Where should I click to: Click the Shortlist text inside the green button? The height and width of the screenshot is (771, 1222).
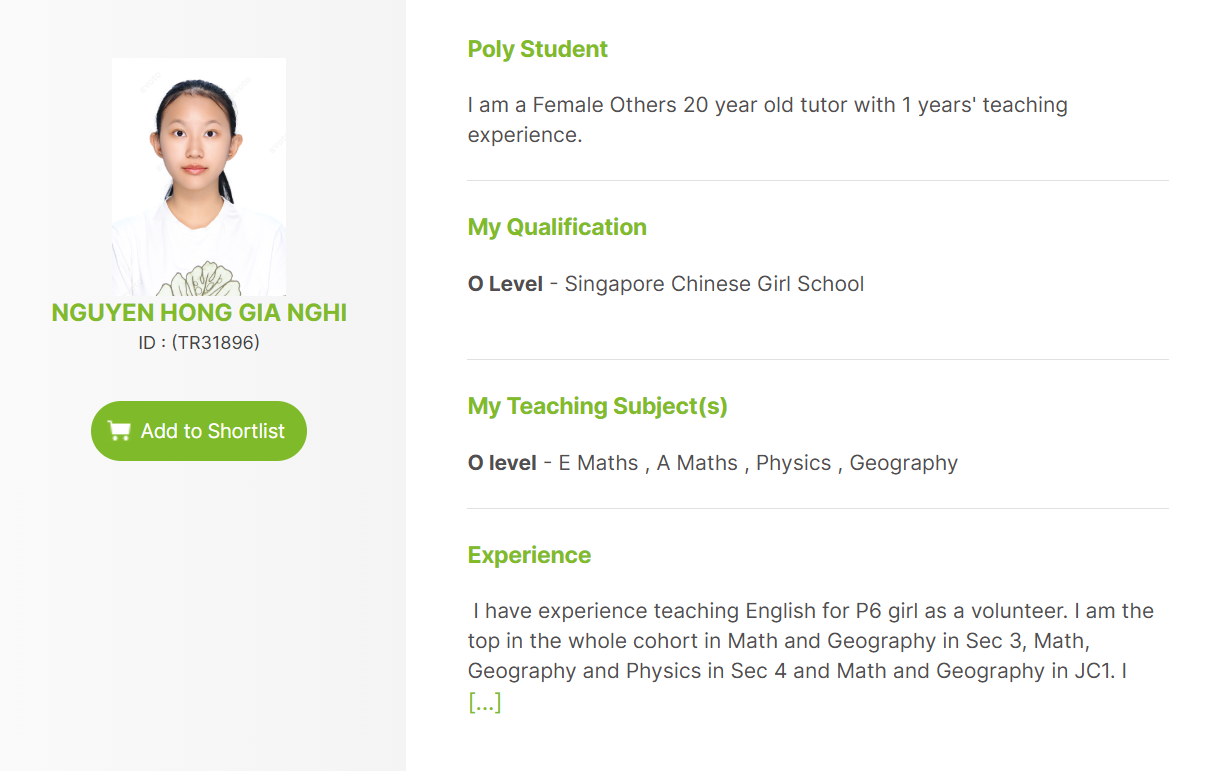(246, 431)
